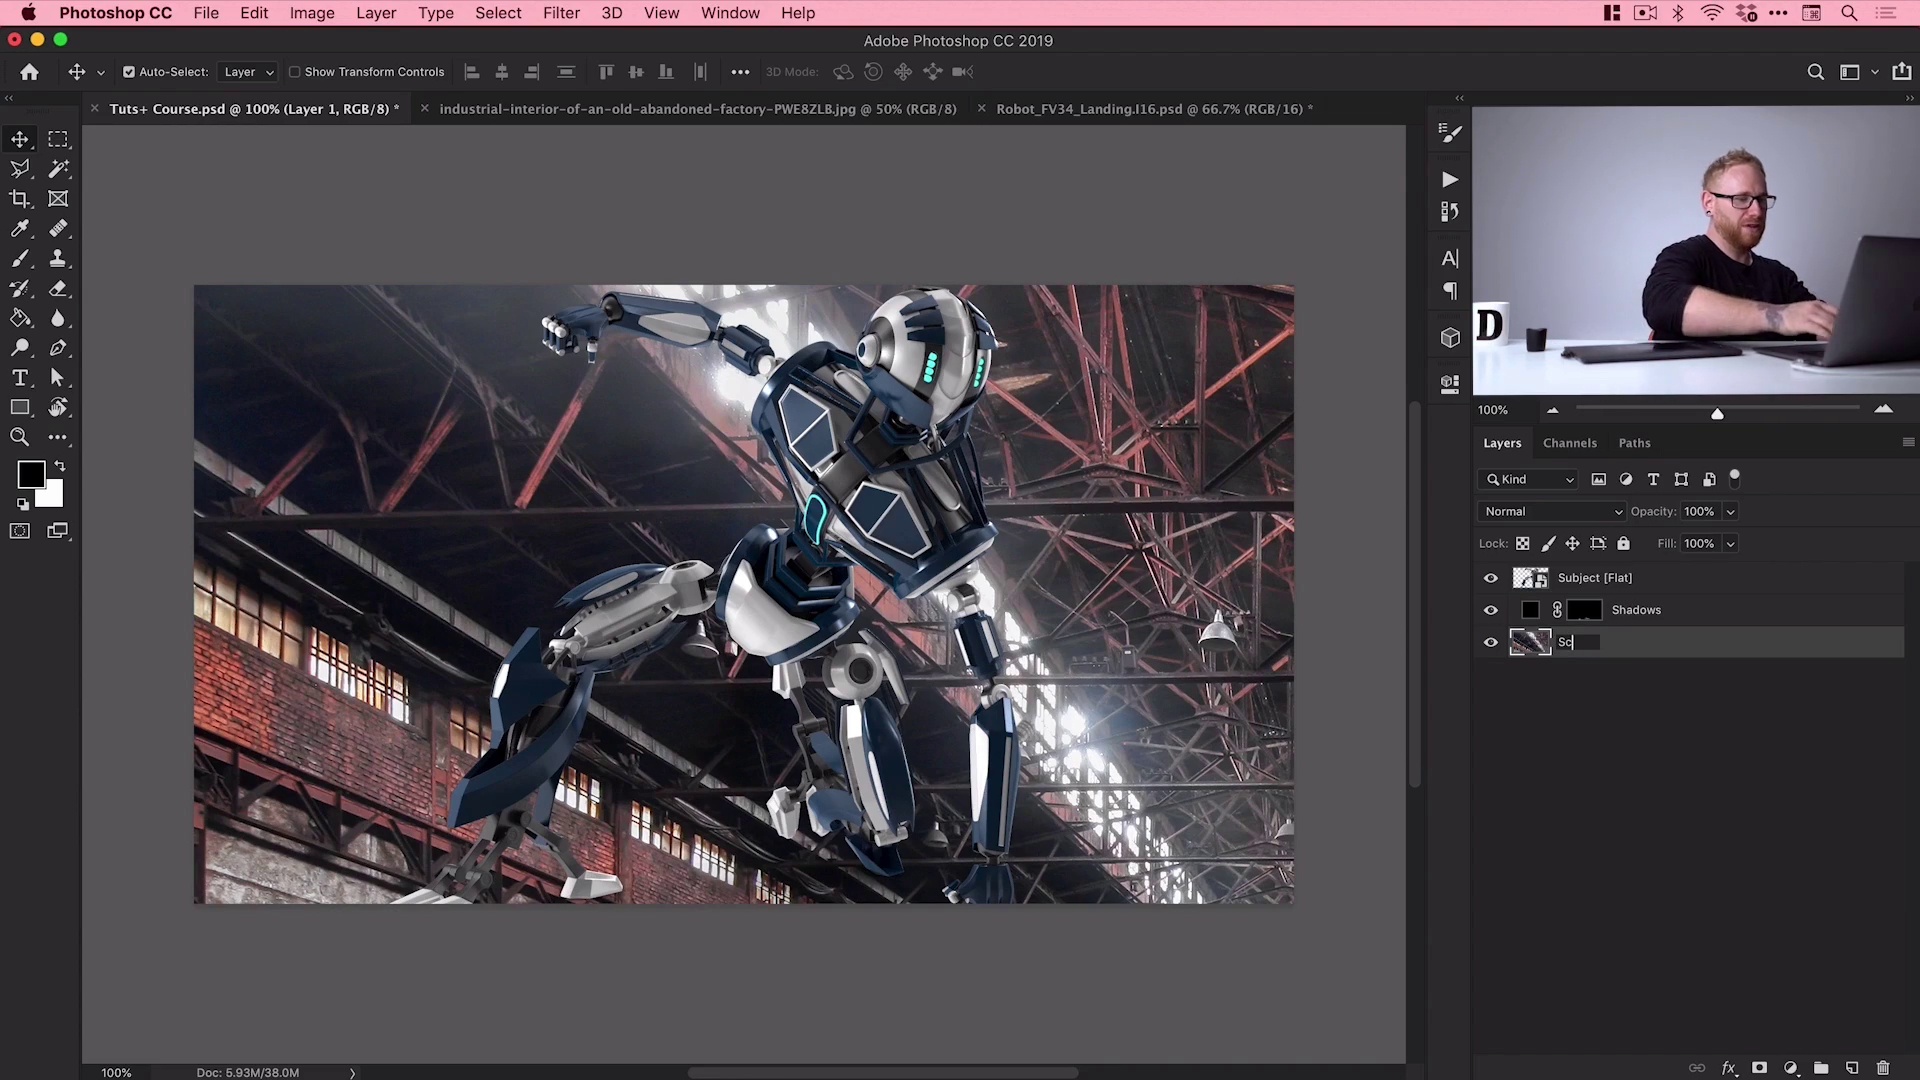Open the Filter menu
Viewport: 1920px width, 1080px height.
pyautogui.click(x=559, y=13)
